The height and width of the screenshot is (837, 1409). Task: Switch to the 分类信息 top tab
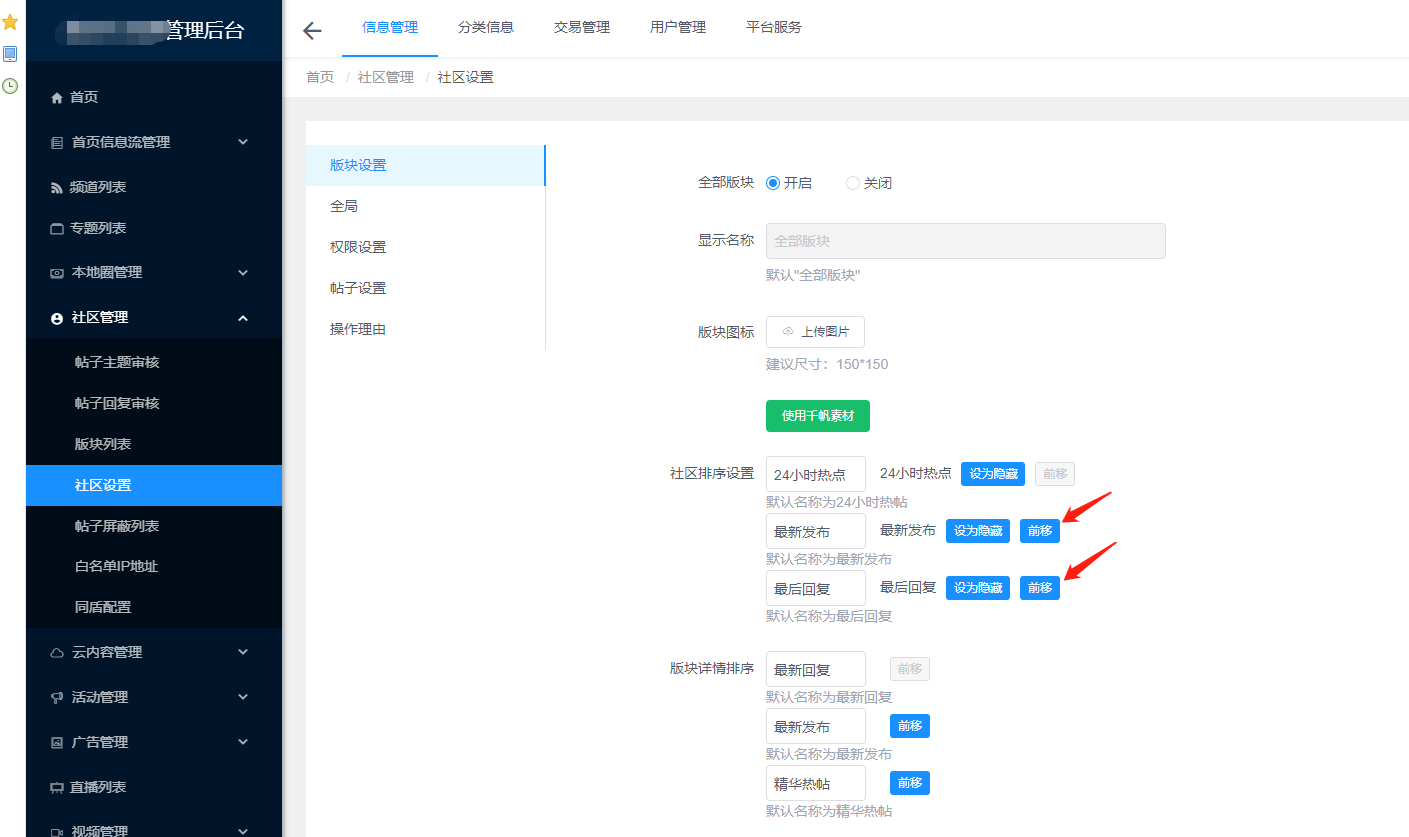[486, 28]
